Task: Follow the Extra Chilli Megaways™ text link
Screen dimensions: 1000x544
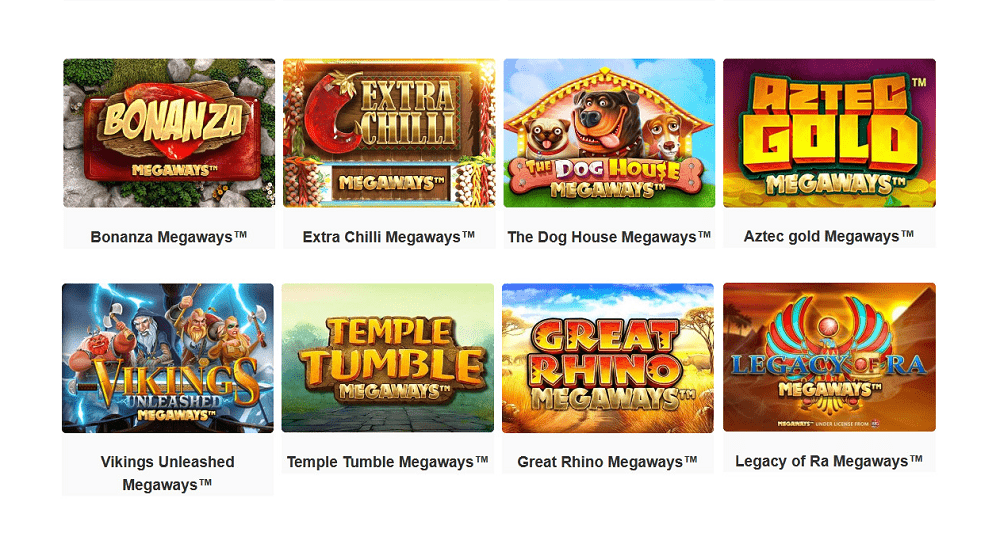Action: pyautogui.click(x=389, y=237)
